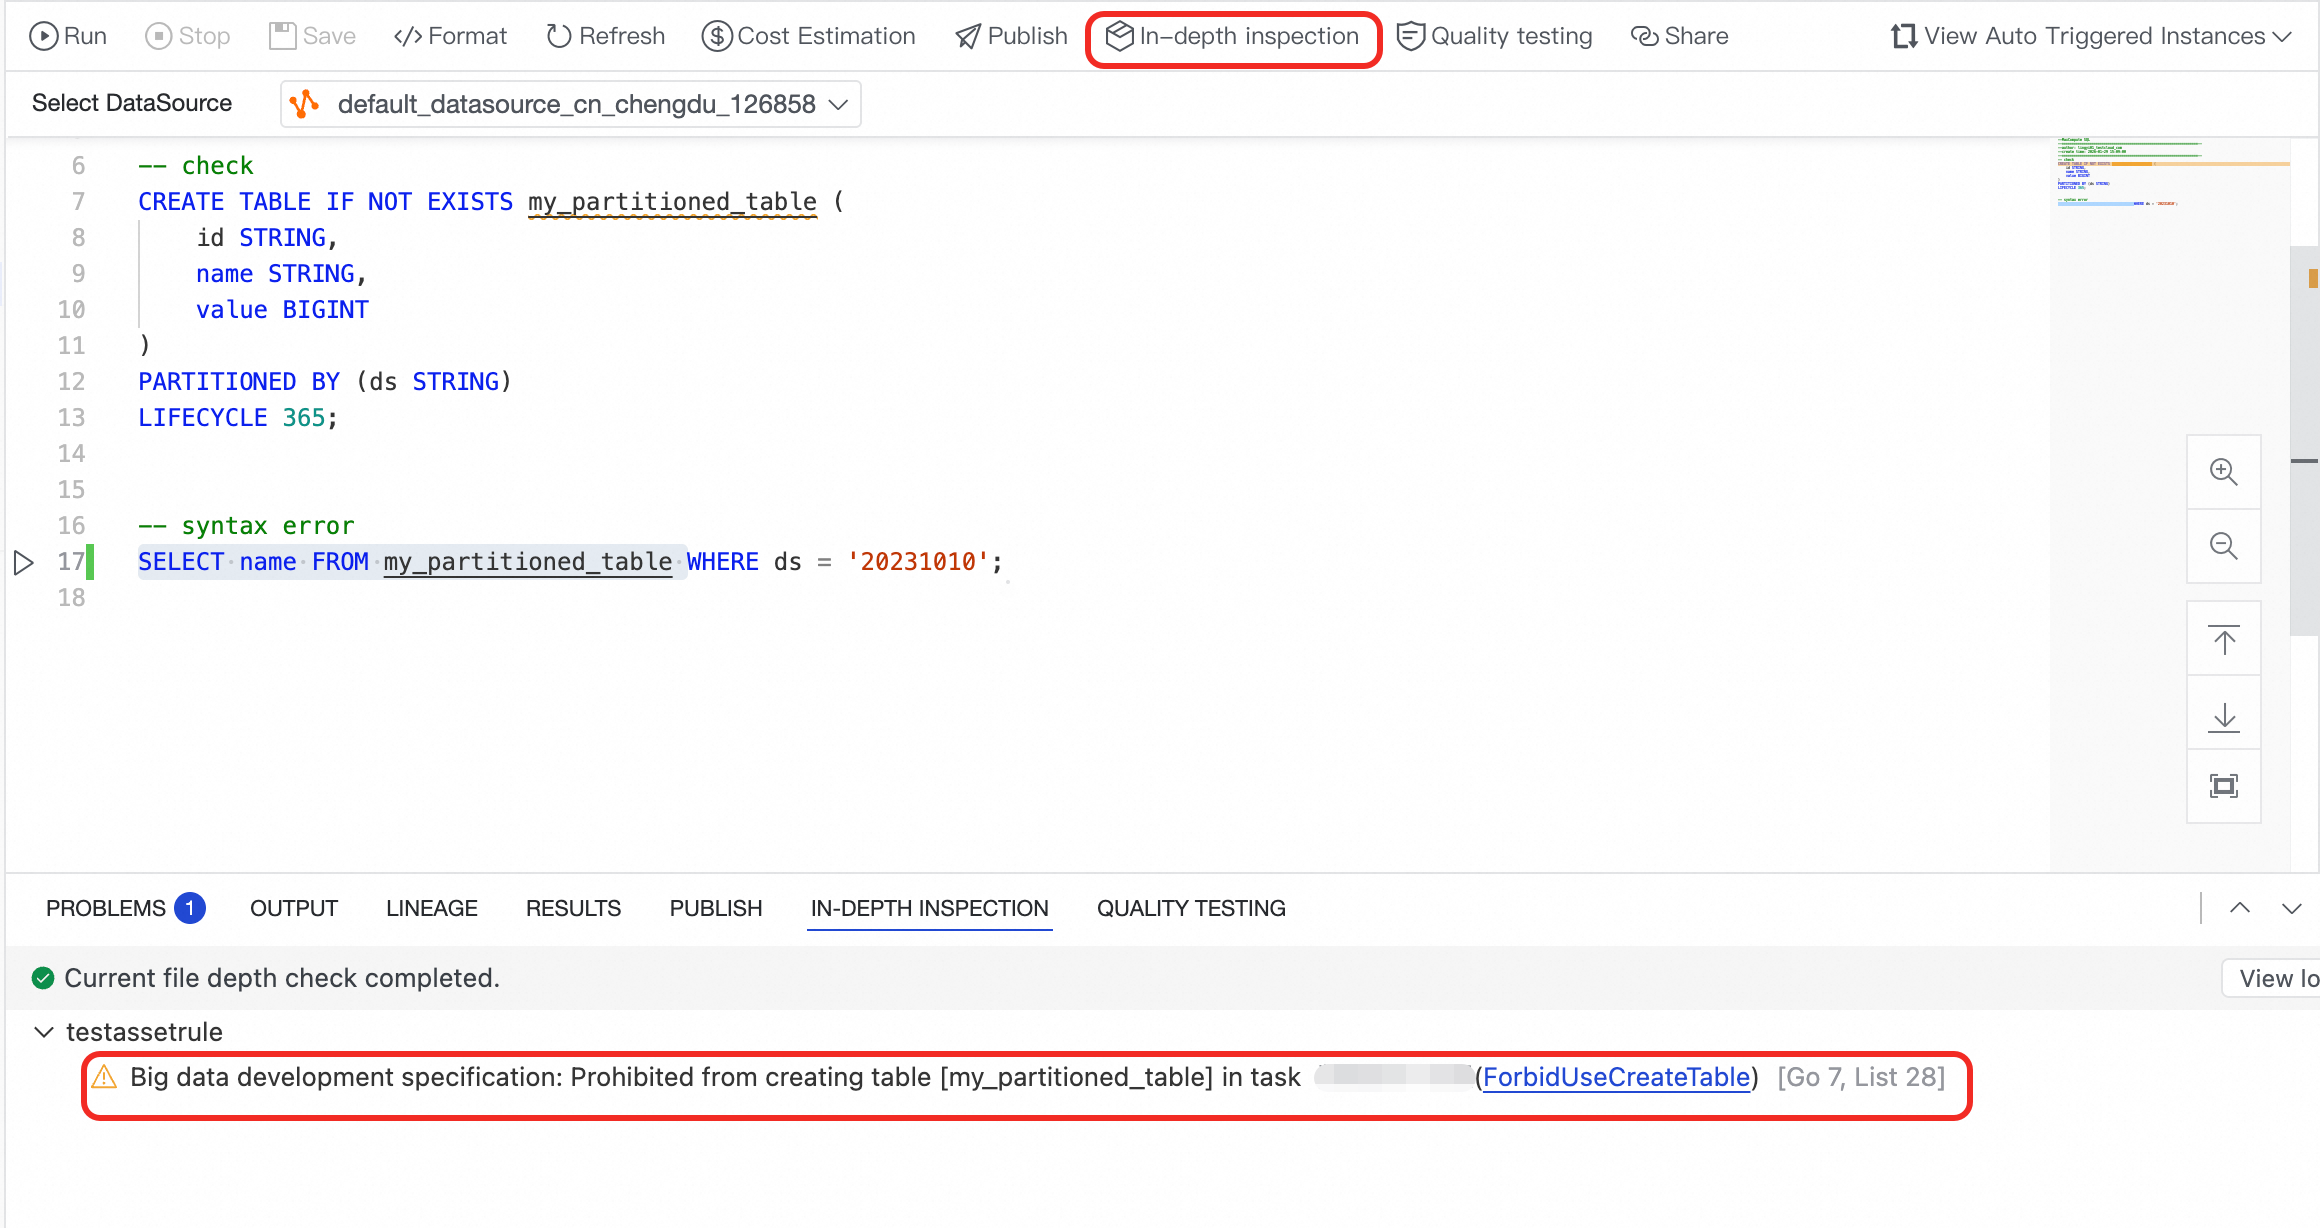This screenshot has height=1228, width=2320.
Task: Select the QUALITY TESTING tab
Action: pos(1191,909)
